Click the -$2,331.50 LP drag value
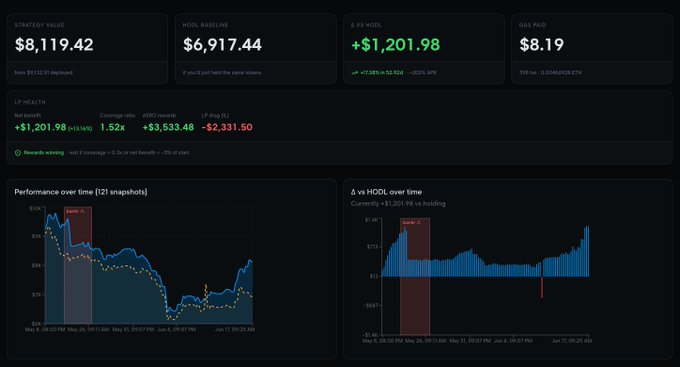 click(227, 128)
